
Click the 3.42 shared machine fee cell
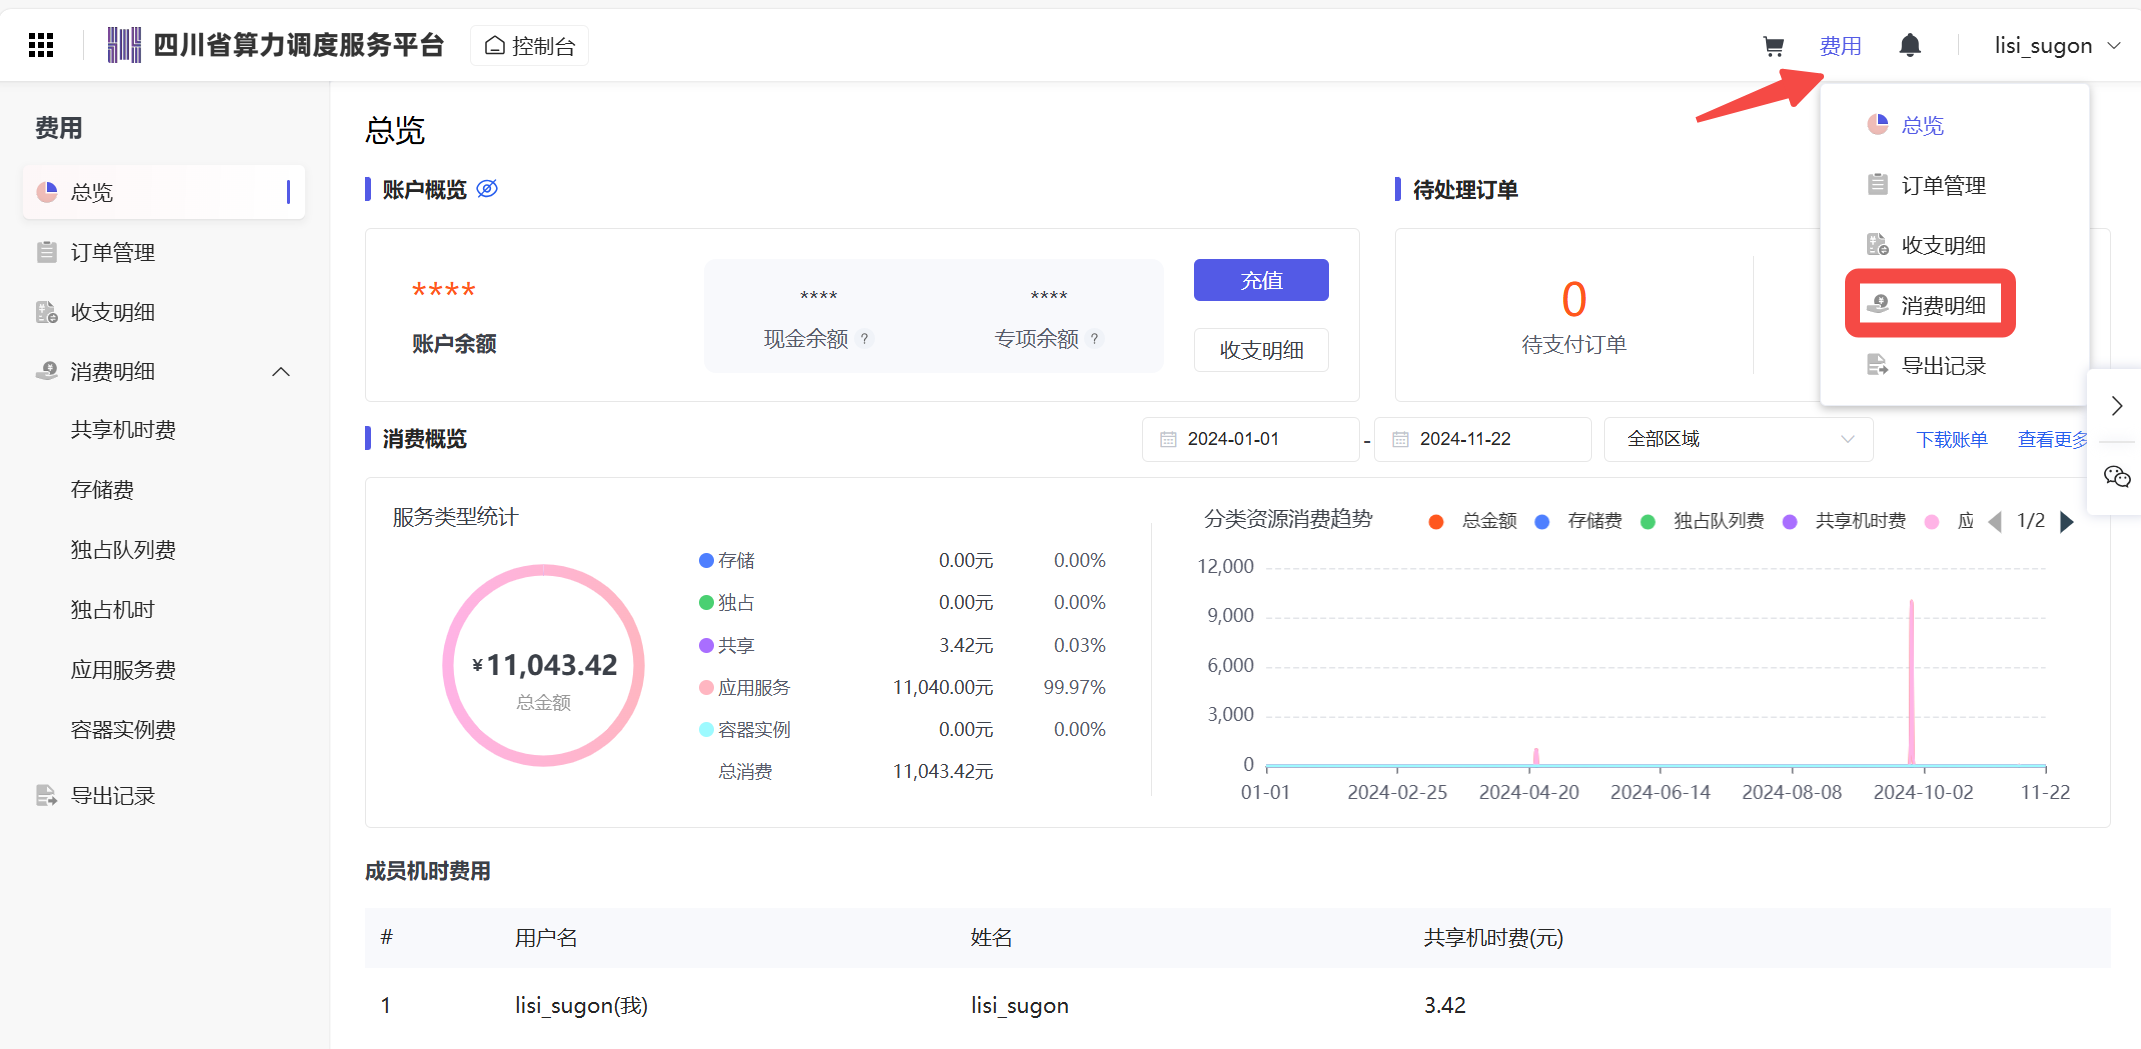coord(1445,1005)
